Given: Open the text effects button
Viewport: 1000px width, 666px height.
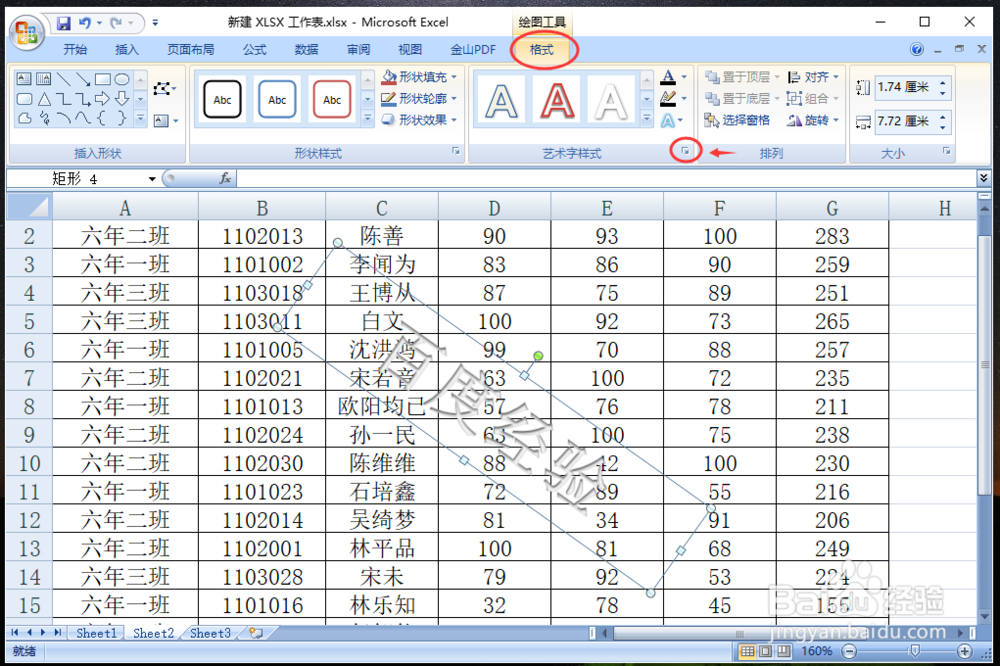Looking at the screenshot, I should pyautogui.click(x=668, y=120).
